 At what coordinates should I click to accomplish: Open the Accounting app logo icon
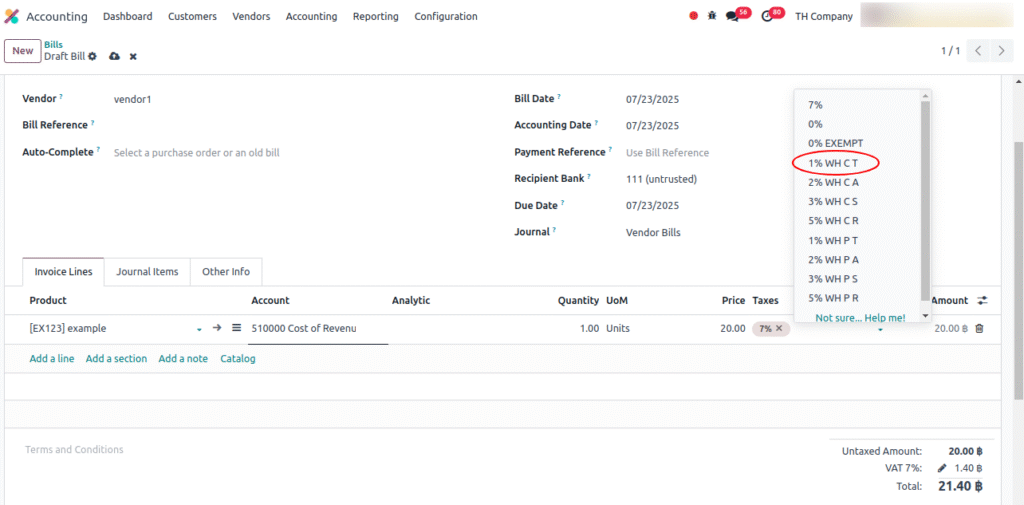(12, 16)
